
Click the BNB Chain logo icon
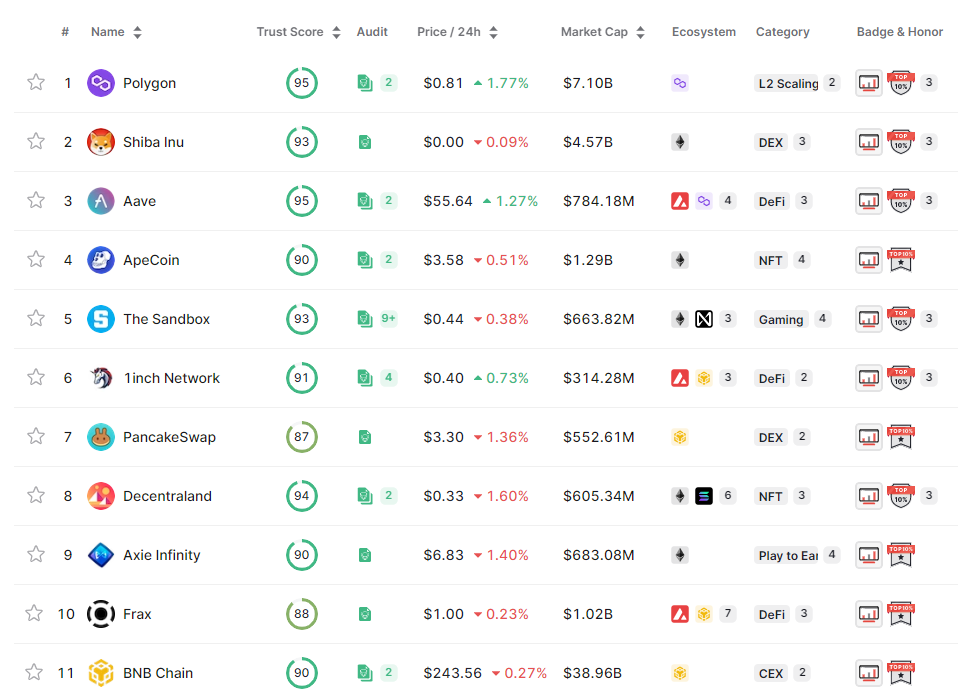point(101,672)
